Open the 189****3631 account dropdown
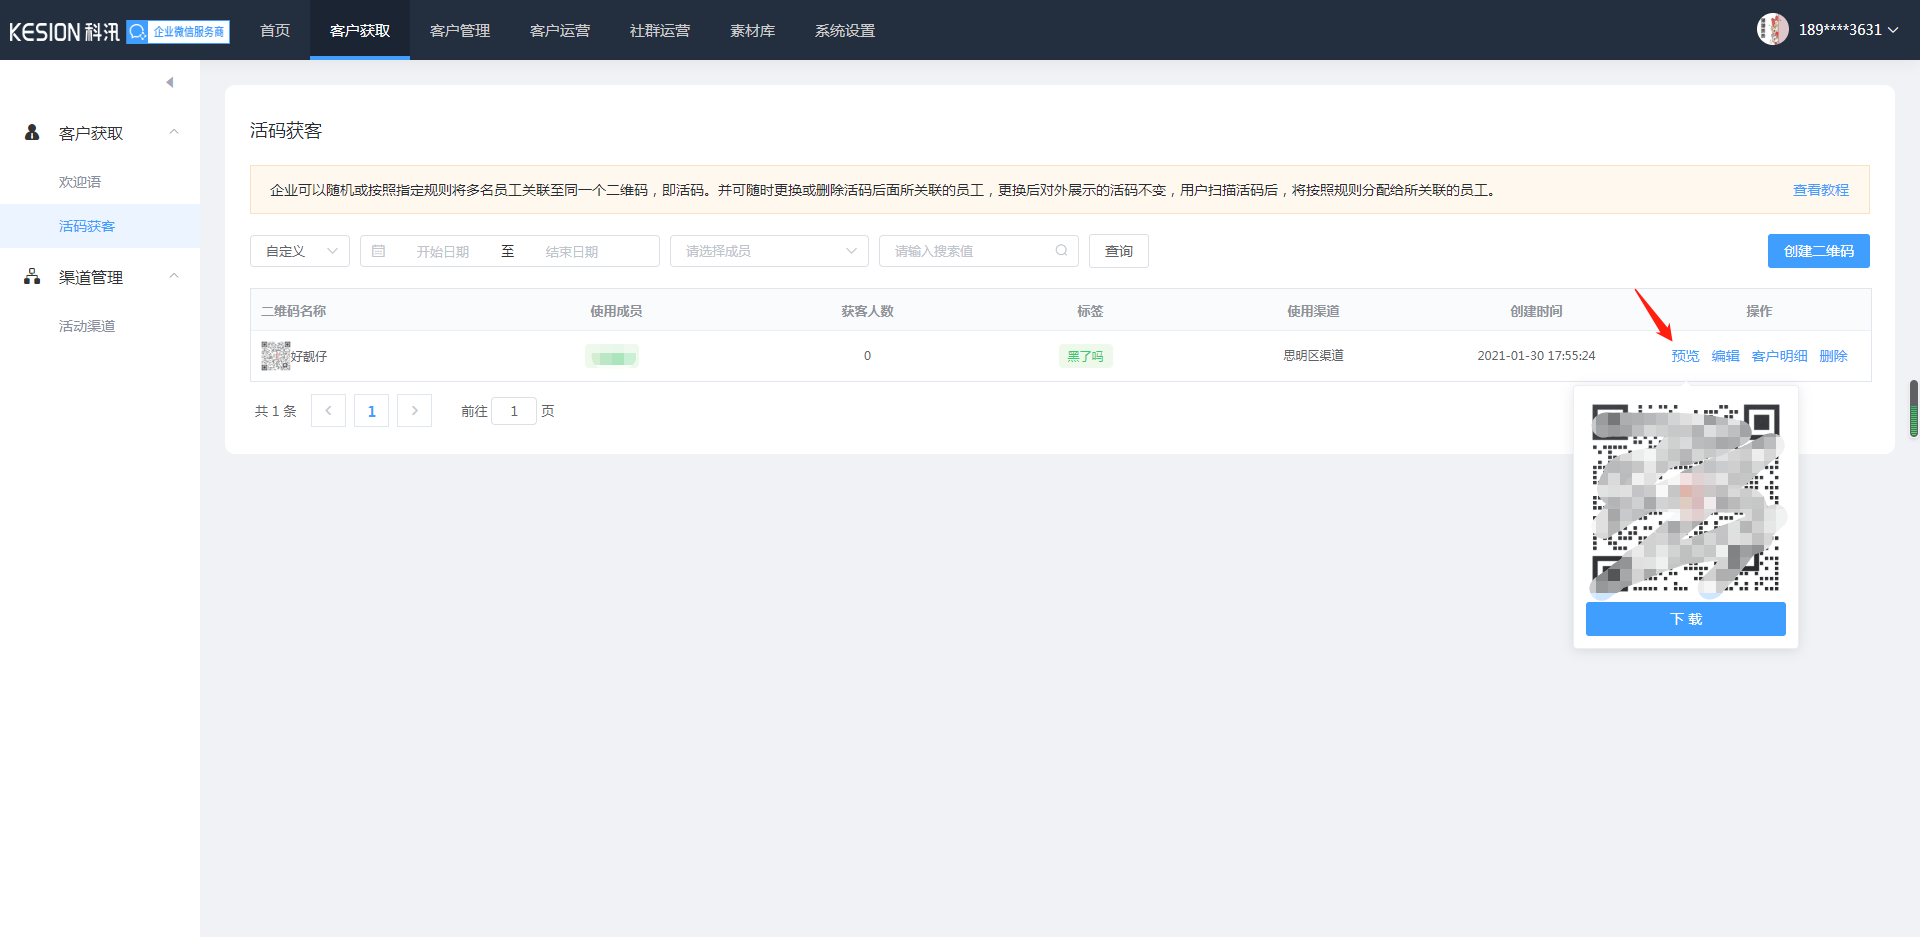This screenshot has width=1920, height=937. point(1848,30)
